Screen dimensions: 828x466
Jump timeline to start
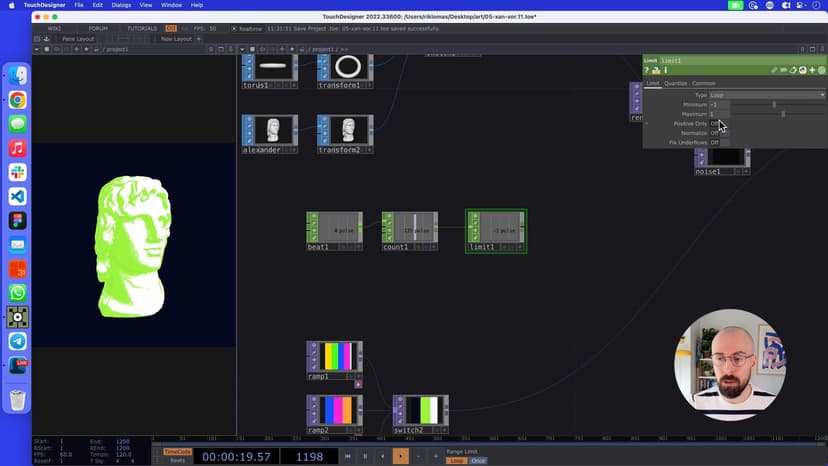348,456
